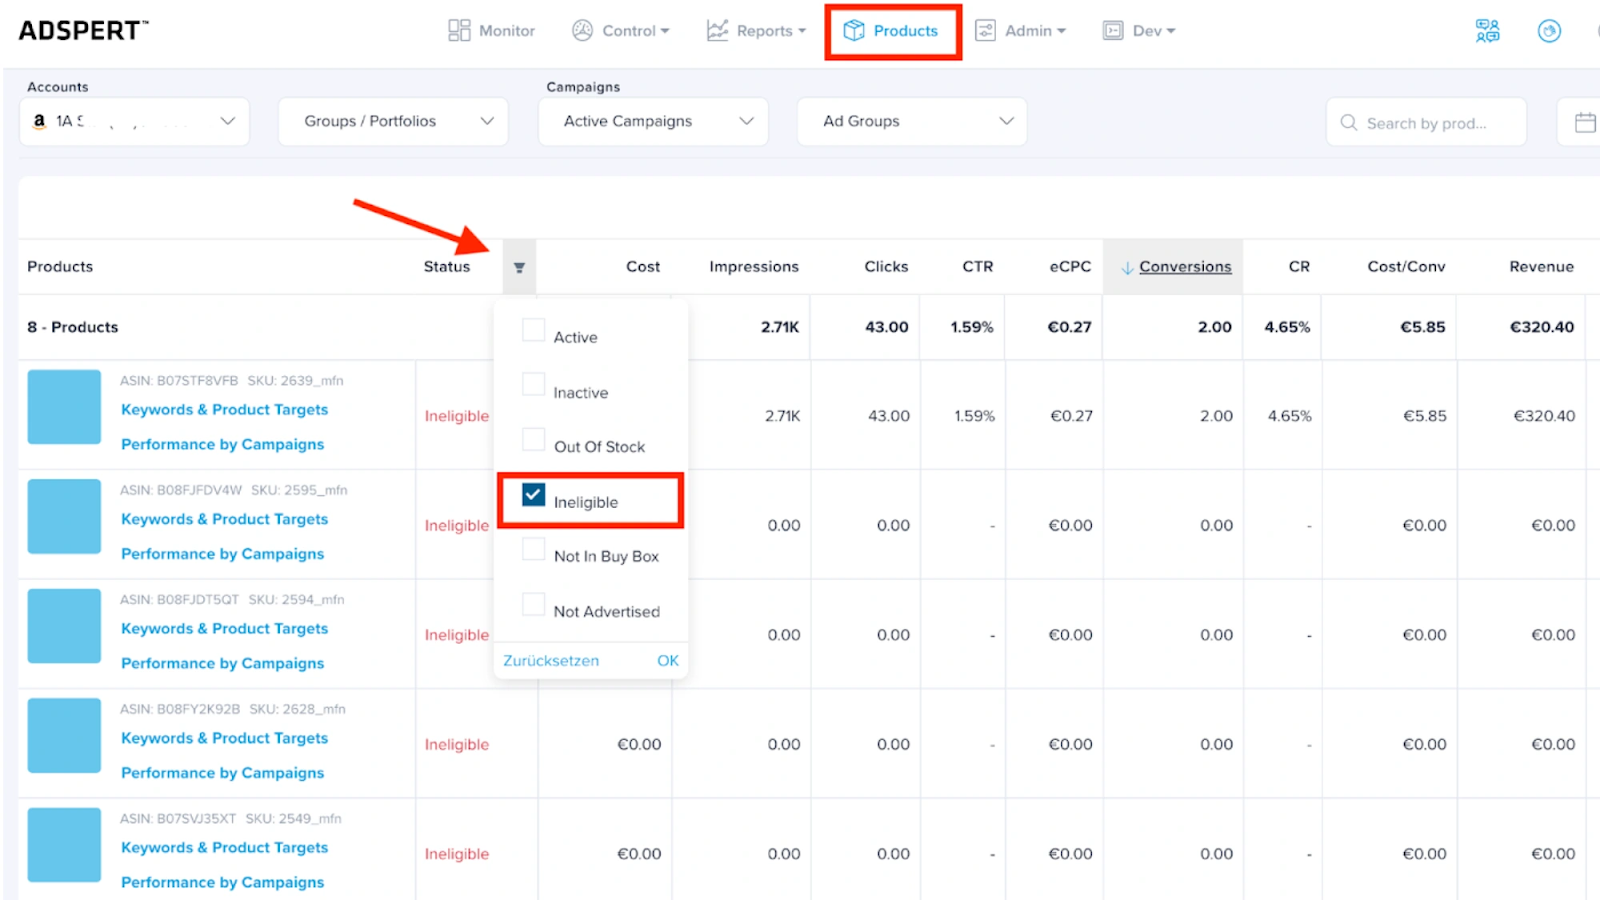1600x900 pixels.
Task: Open the Admin menu
Action: tap(1021, 31)
